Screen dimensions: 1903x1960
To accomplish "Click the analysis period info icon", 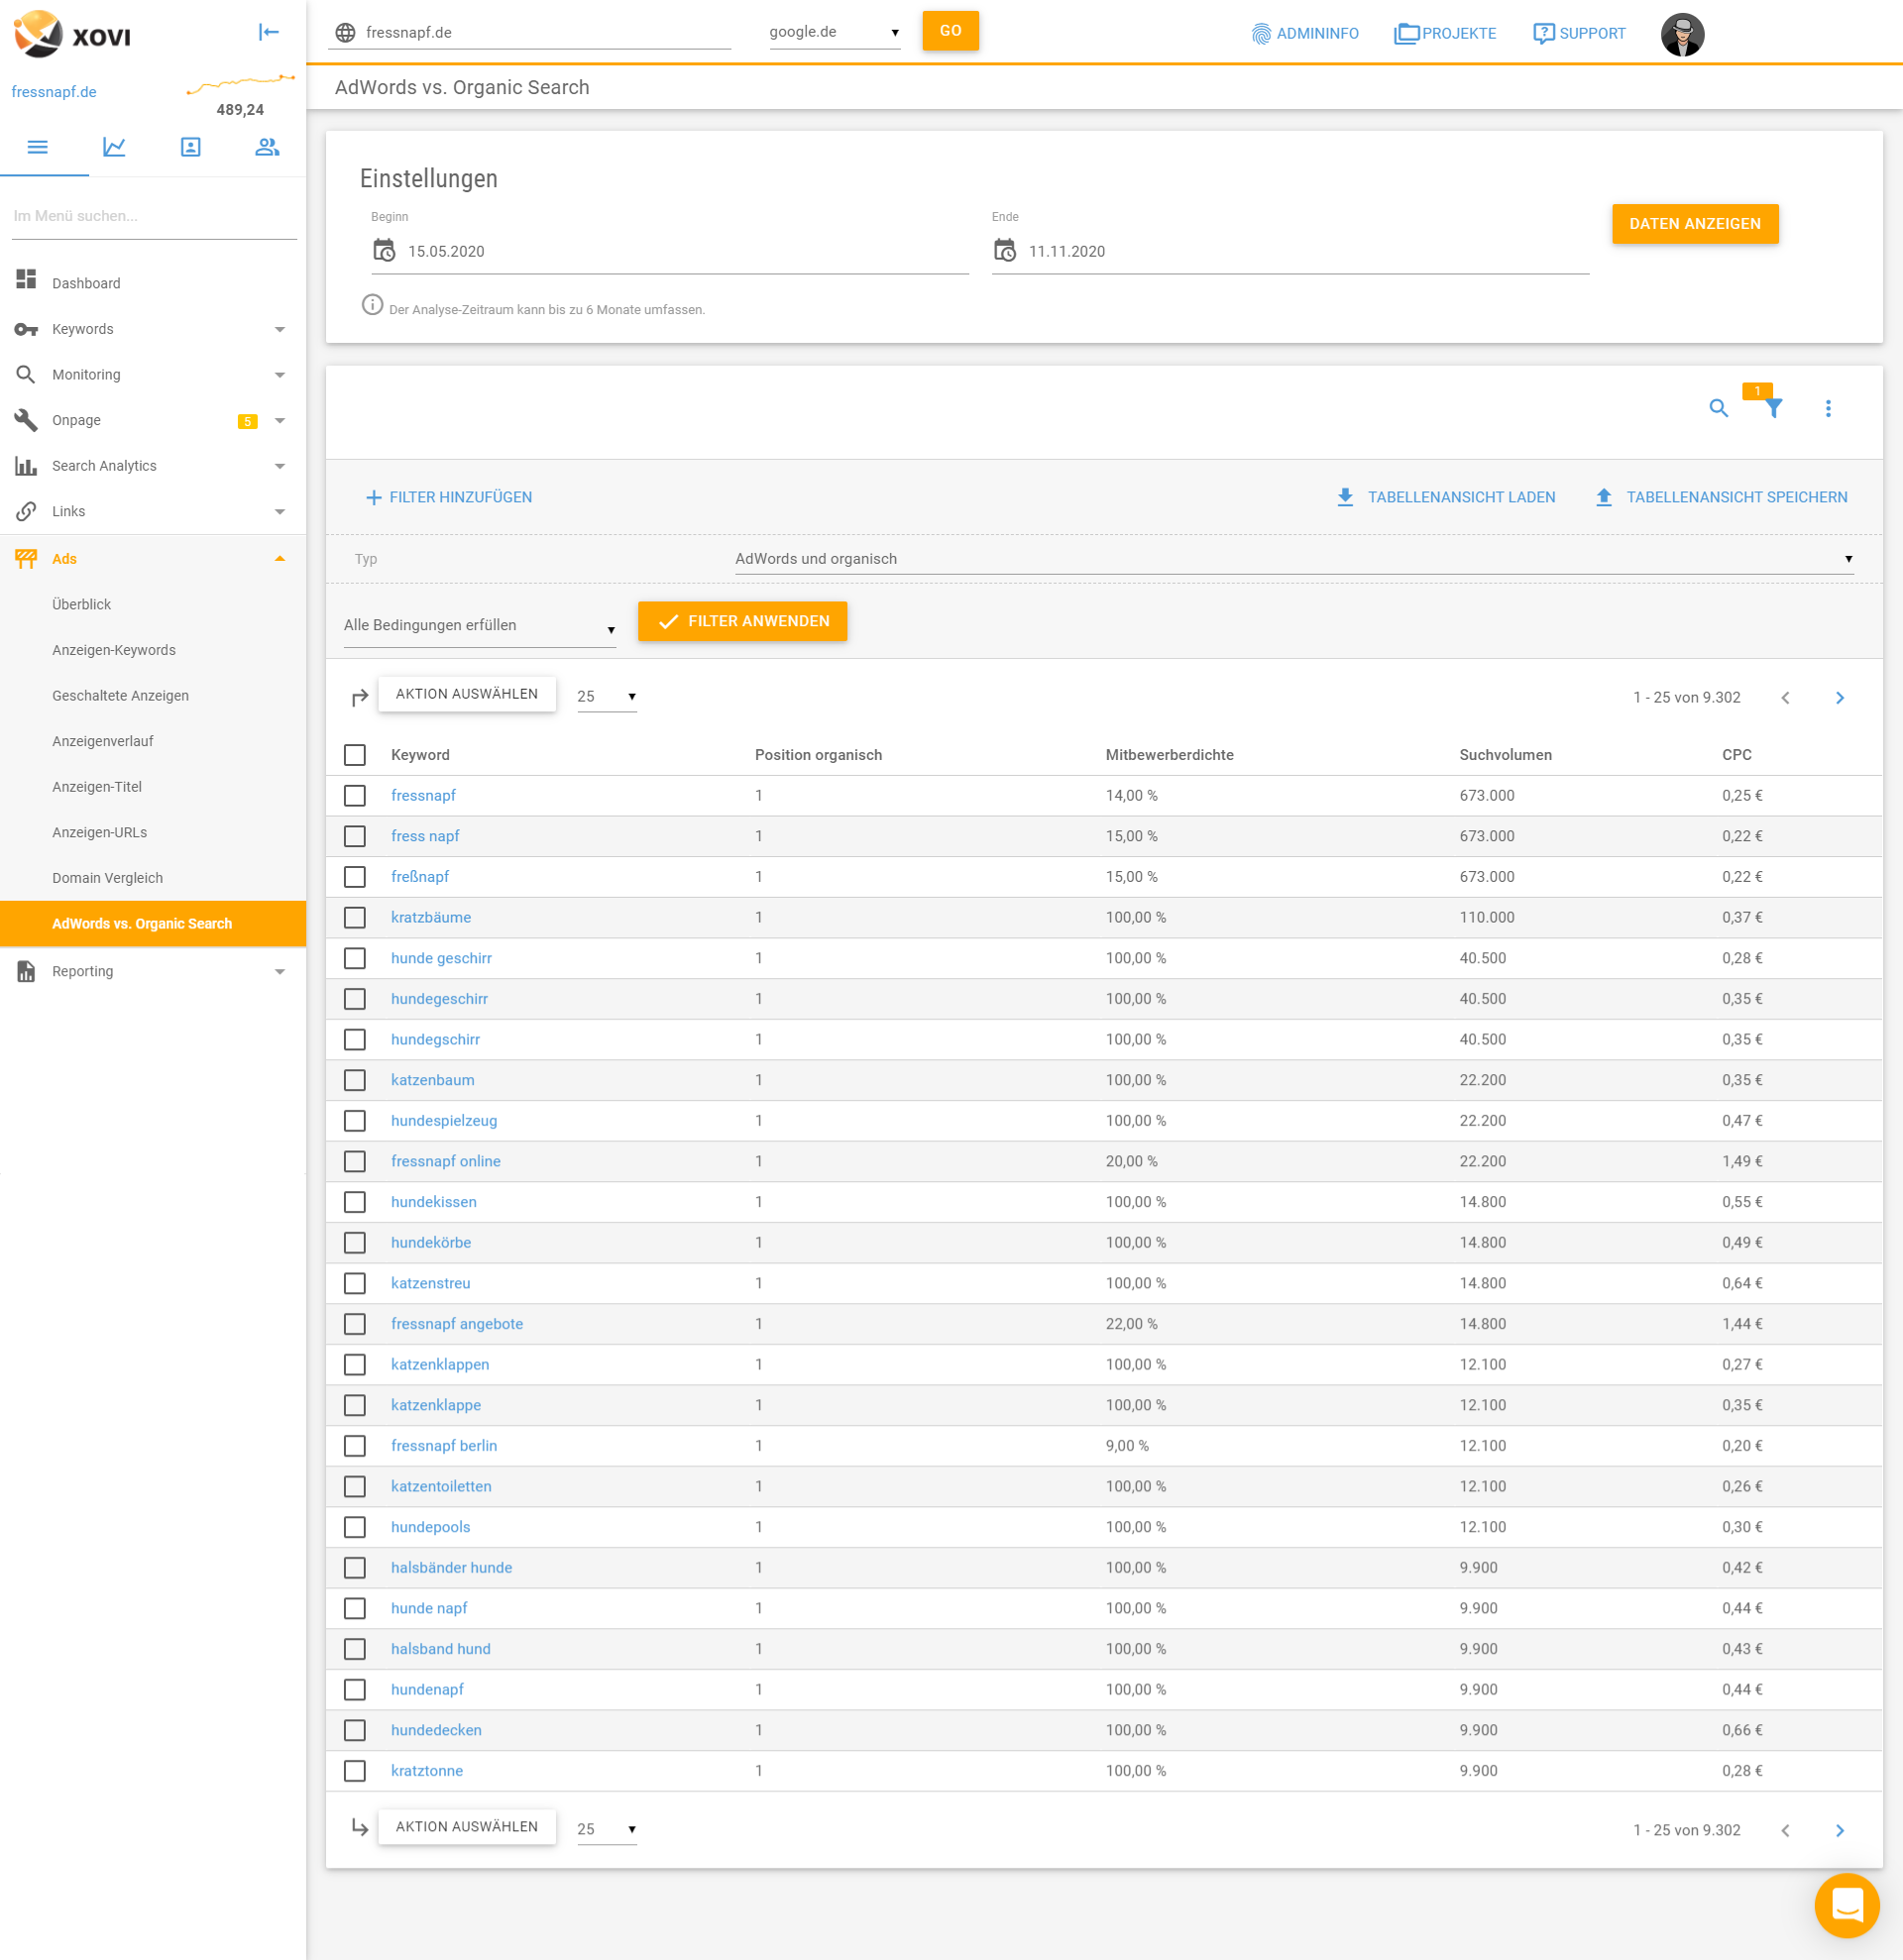I will pyautogui.click(x=372, y=305).
